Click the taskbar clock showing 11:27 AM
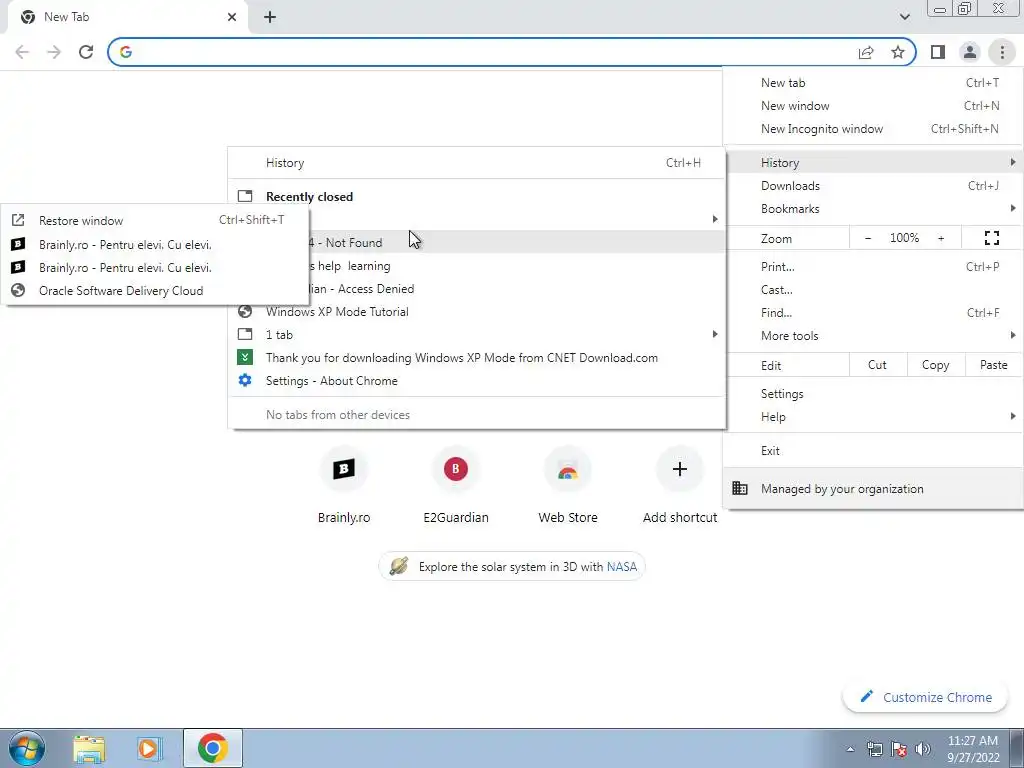1024x768 pixels. click(972, 748)
